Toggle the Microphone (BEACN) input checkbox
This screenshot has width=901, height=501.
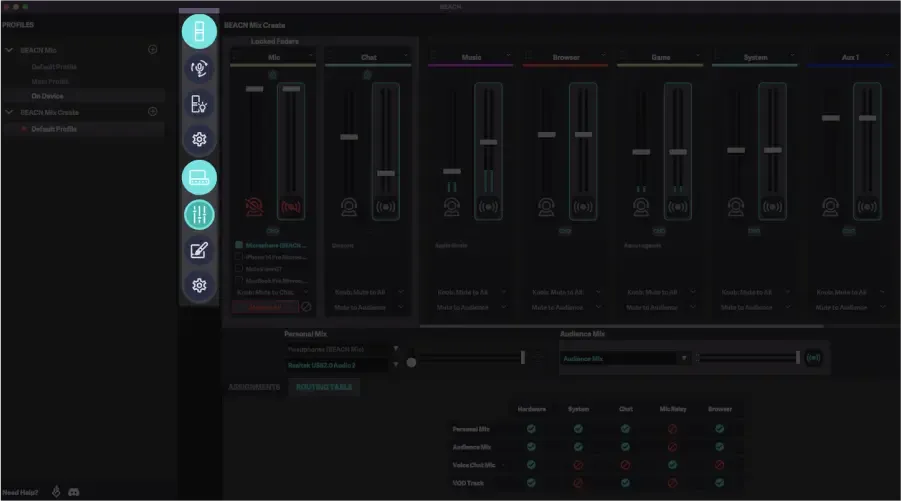(240, 244)
